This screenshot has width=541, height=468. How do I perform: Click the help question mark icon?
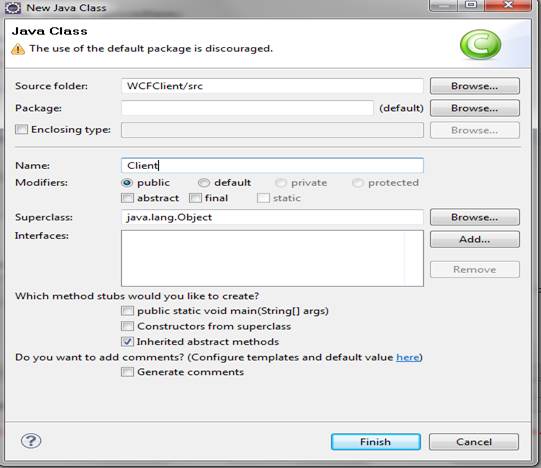point(31,441)
